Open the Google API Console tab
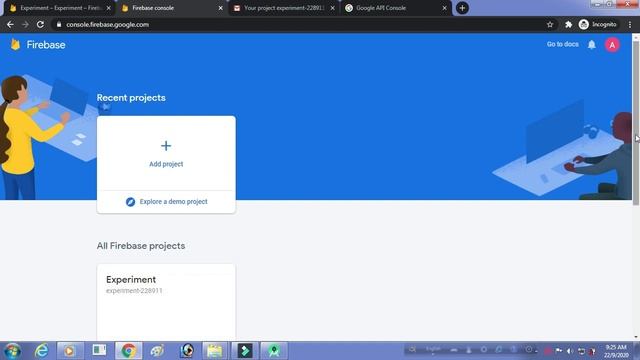640x360 pixels. pos(396,8)
